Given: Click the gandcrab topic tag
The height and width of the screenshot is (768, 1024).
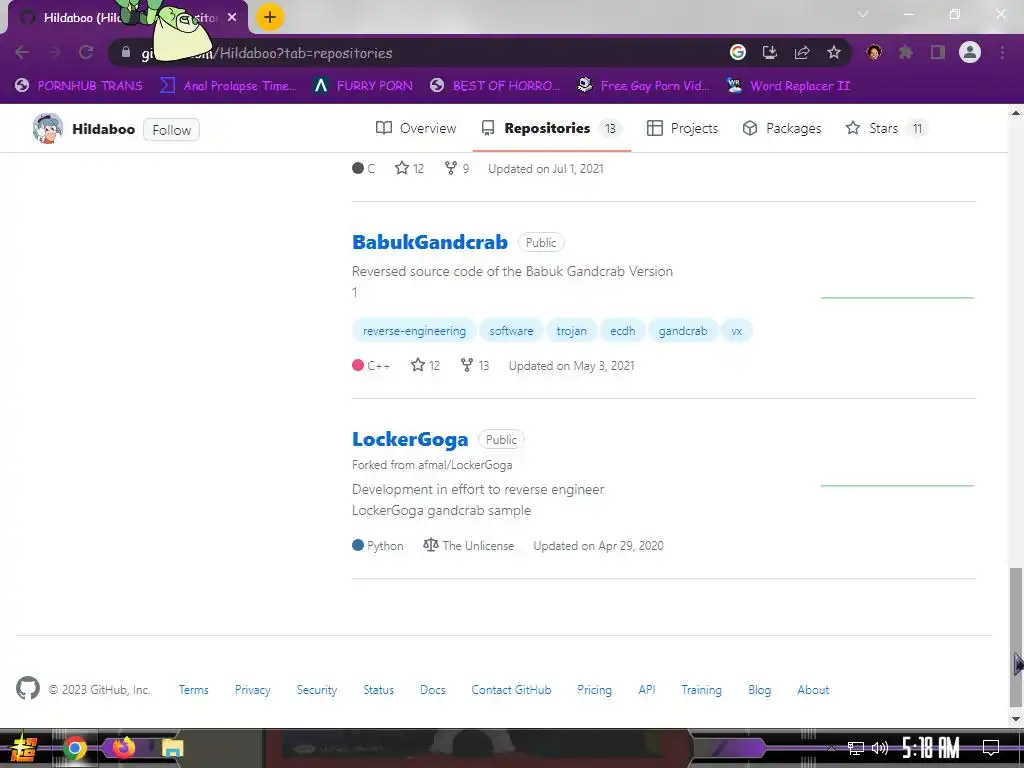Looking at the screenshot, I should click(683, 331).
